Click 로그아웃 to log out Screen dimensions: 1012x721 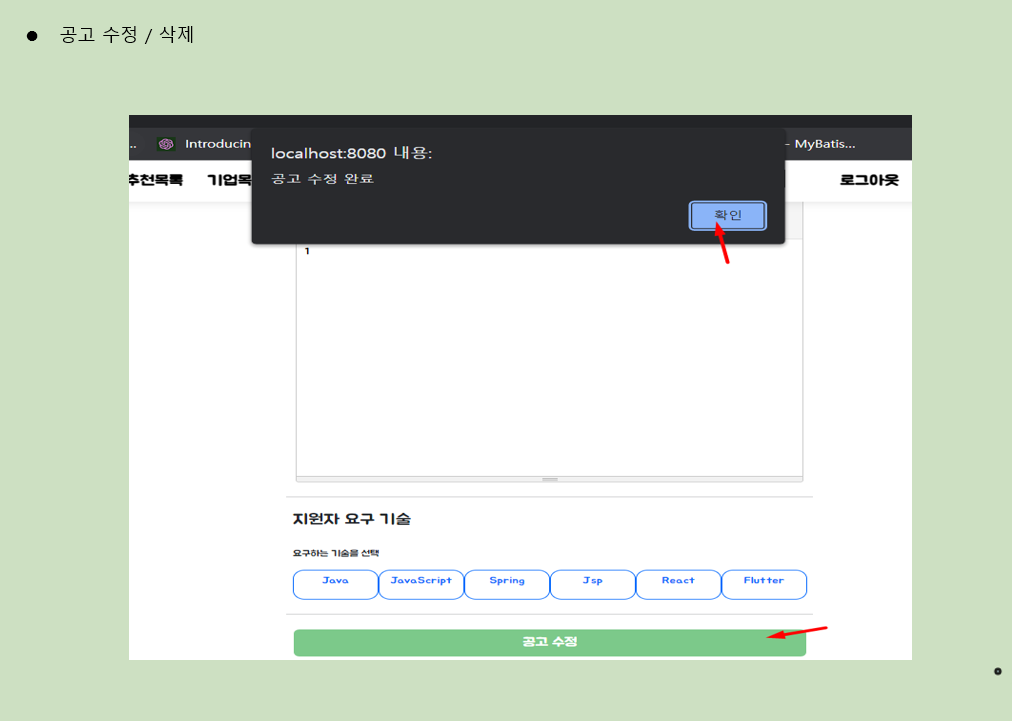coord(869,180)
